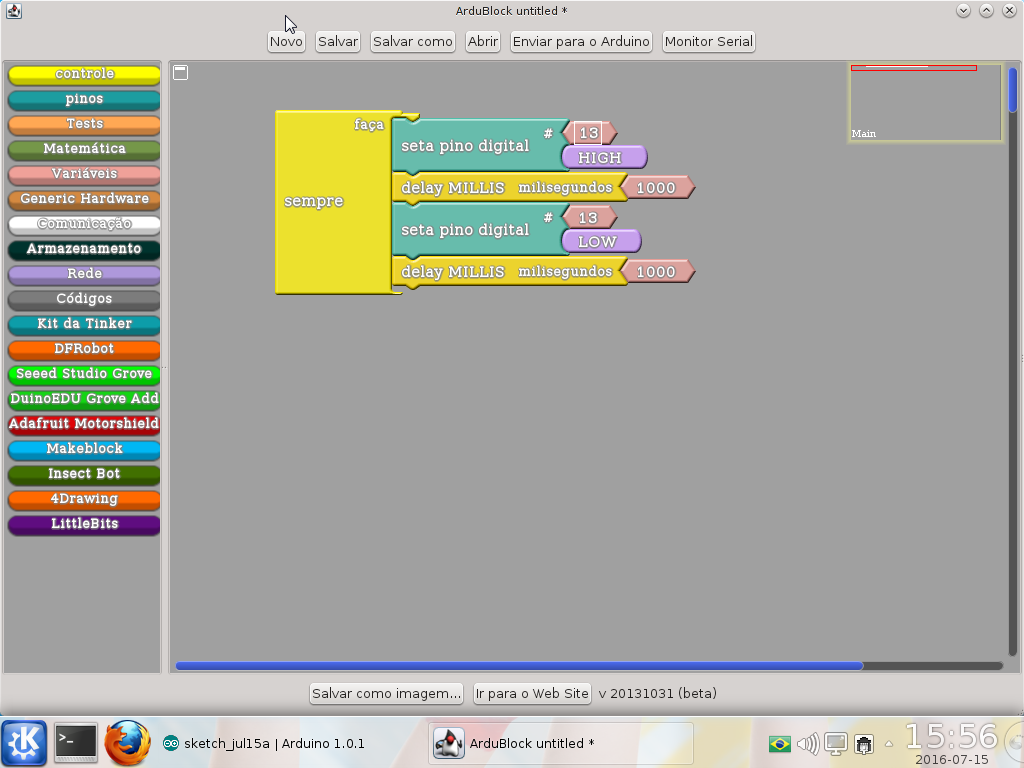Select the ArduBlock untitled taskbar entry
This screenshot has height=768, width=1024.
tap(560, 743)
